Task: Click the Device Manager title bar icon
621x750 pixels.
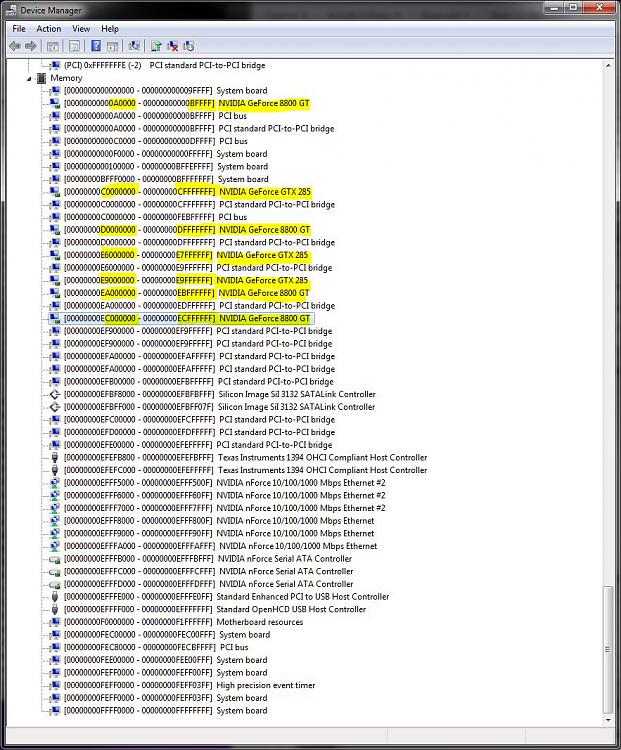Action: pyautogui.click(x=11, y=10)
